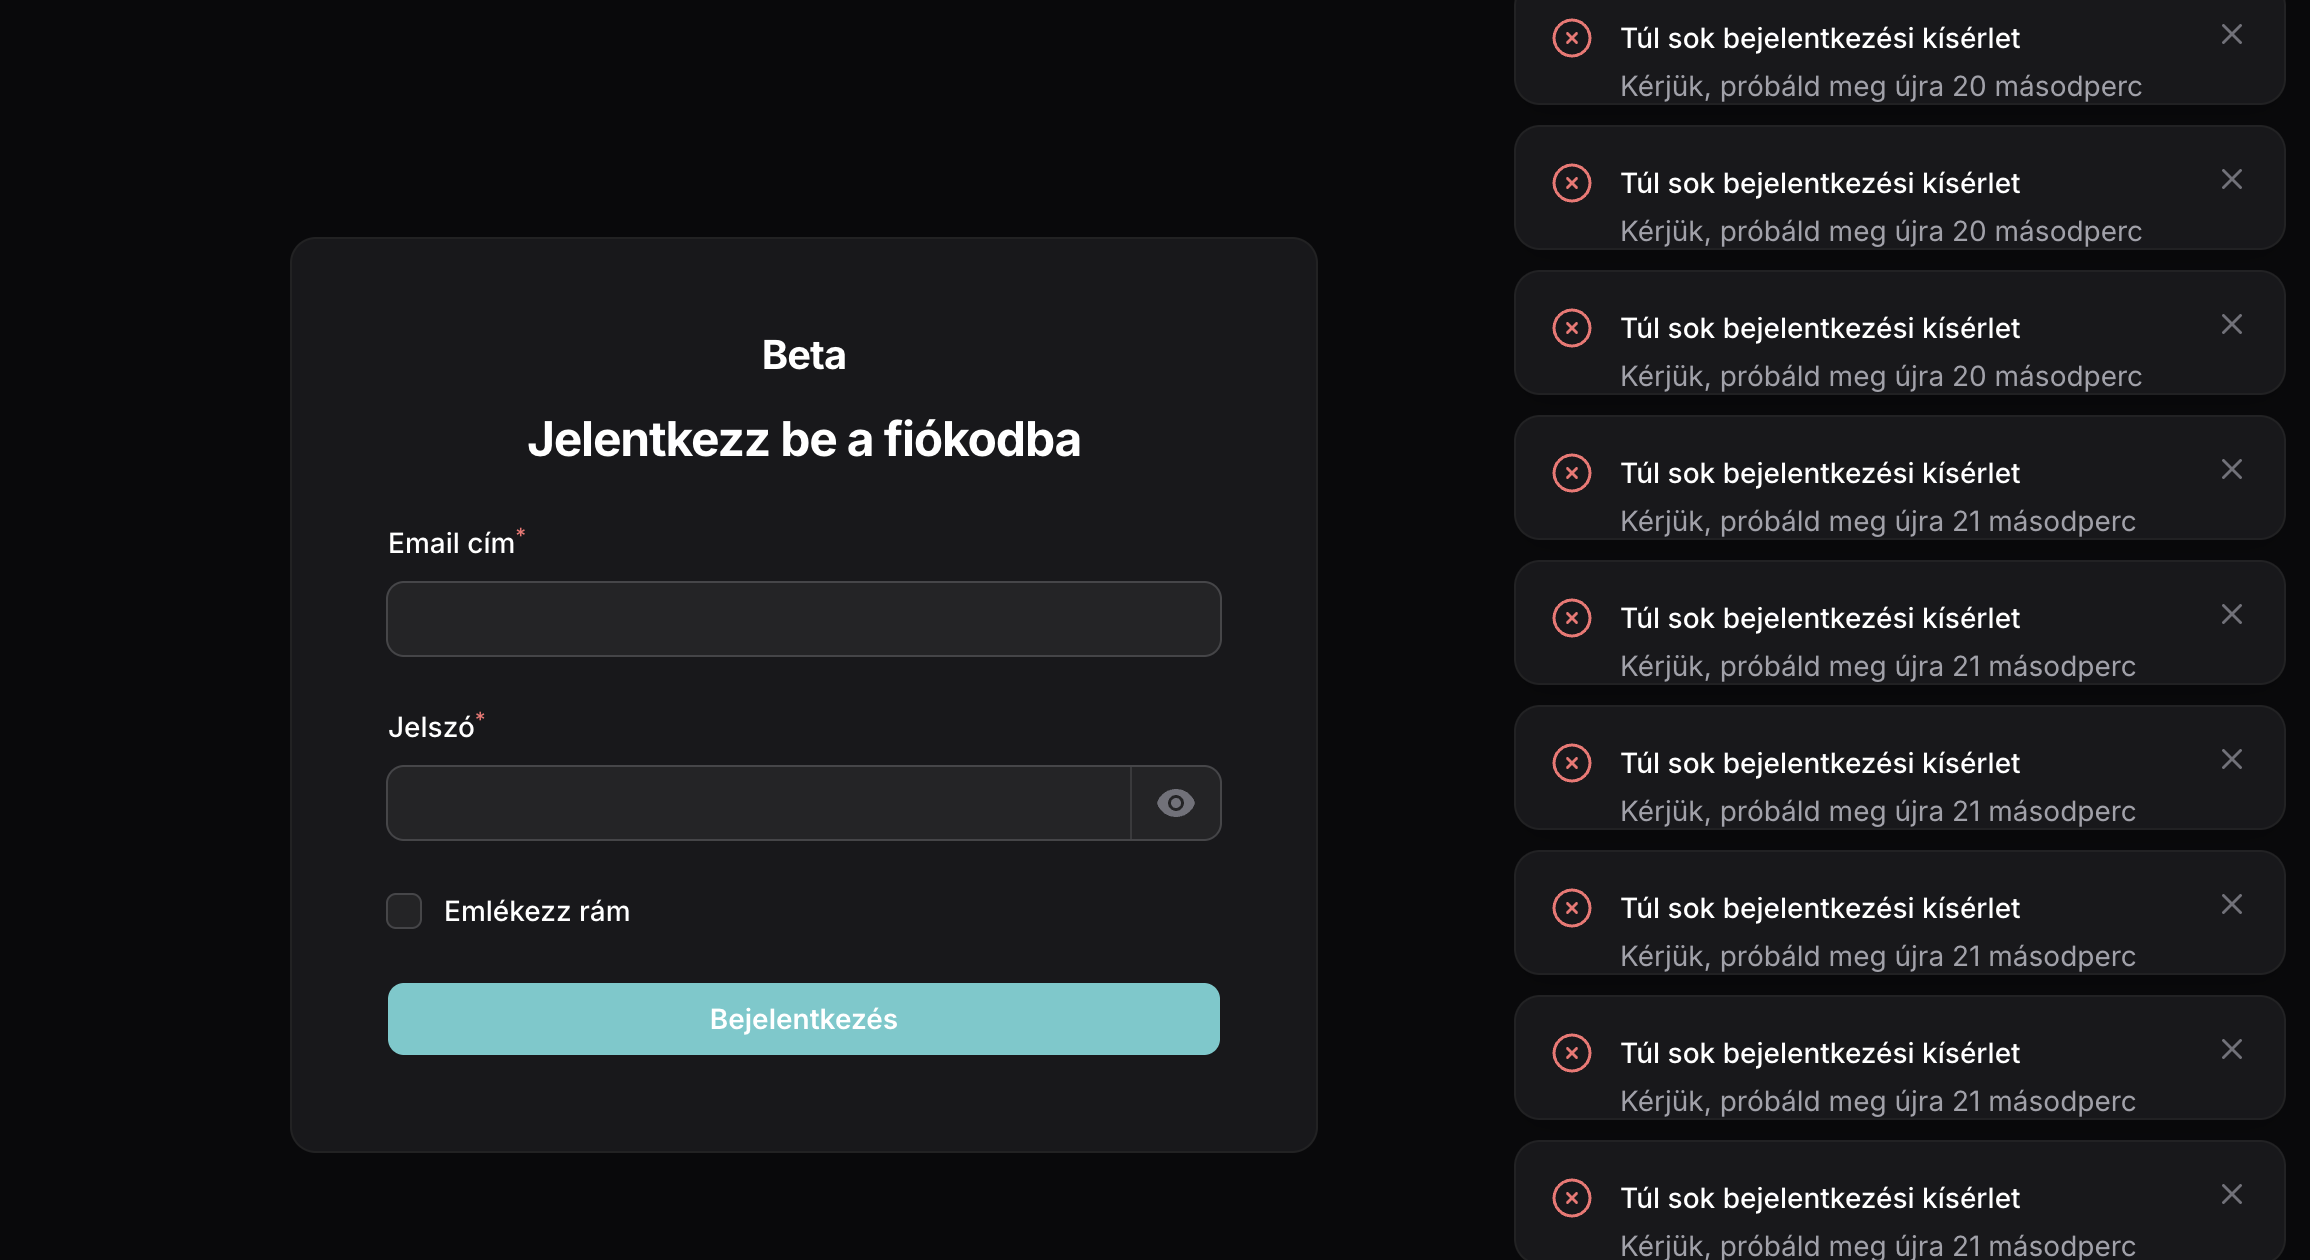The image size is (2310, 1260).
Task: Close the fifth toast notification from top
Action: tap(2231, 615)
